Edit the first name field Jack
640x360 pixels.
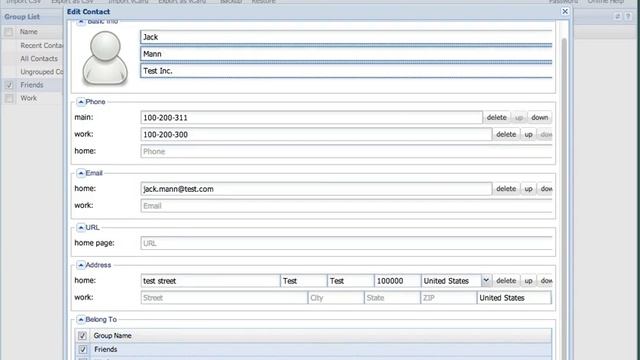click(346, 37)
